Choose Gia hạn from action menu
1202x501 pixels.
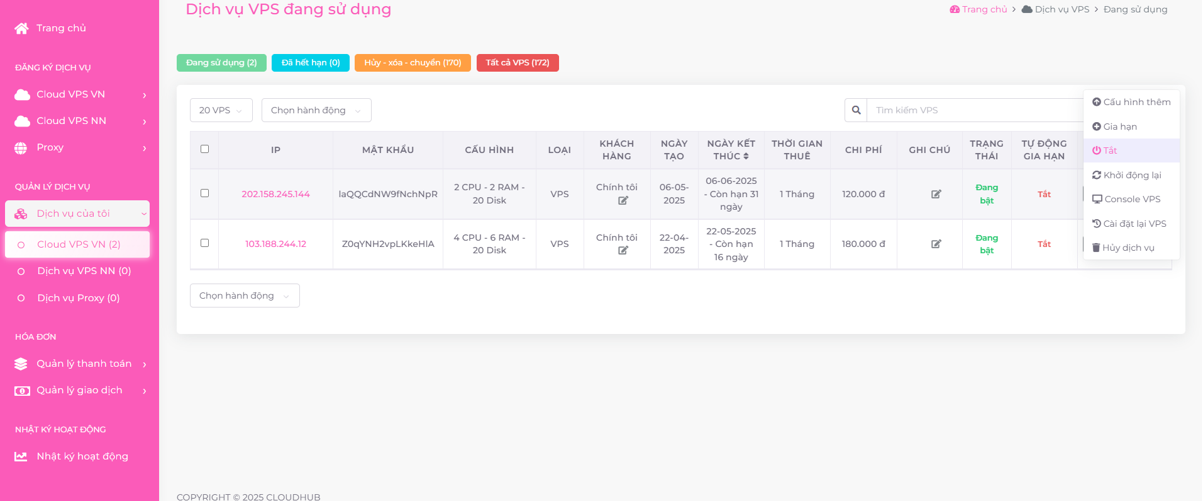click(x=1131, y=127)
